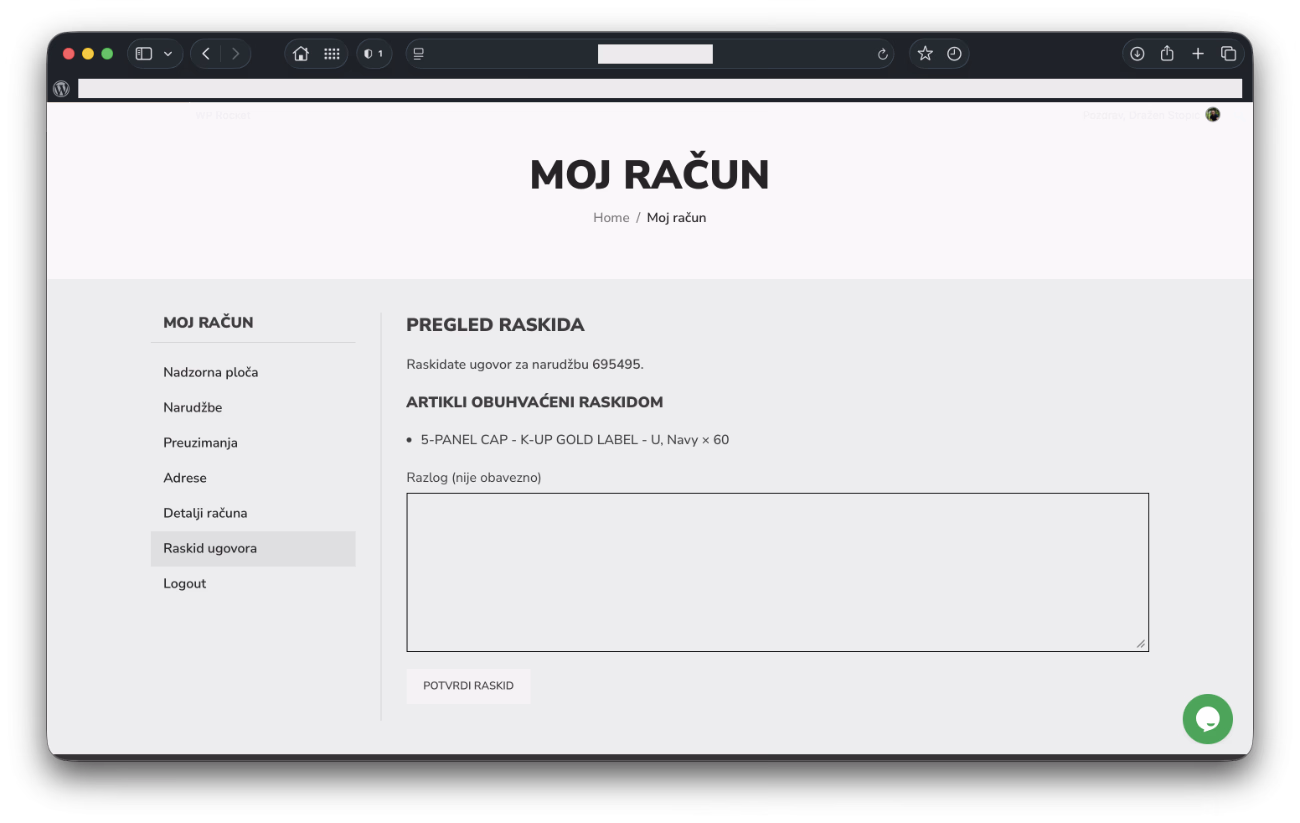Go back with the left arrow
Image resolution: width=1300 pixels, height=823 pixels.
(206, 54)
